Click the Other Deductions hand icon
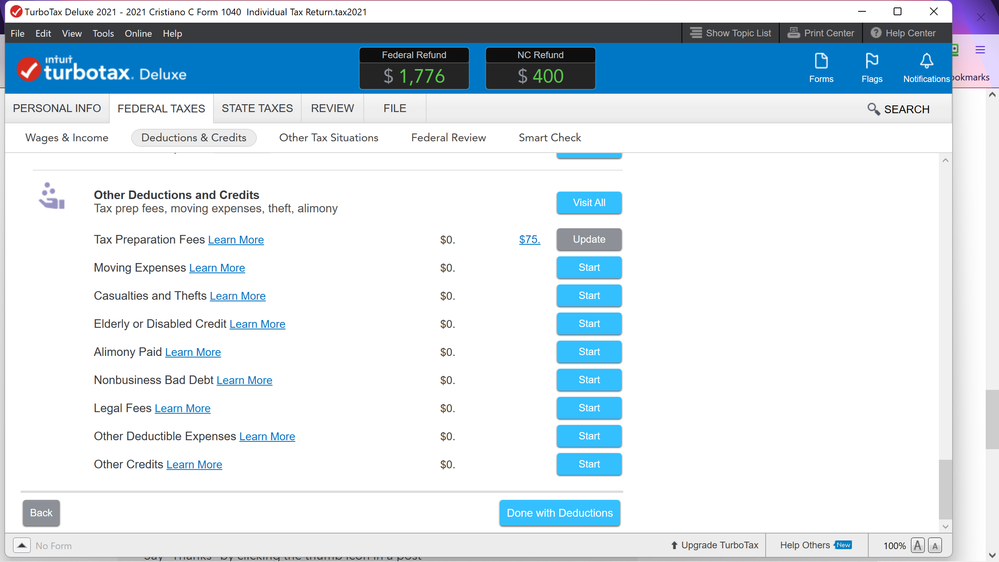Viewport: 999px width, 562px height. pos(52,196)
